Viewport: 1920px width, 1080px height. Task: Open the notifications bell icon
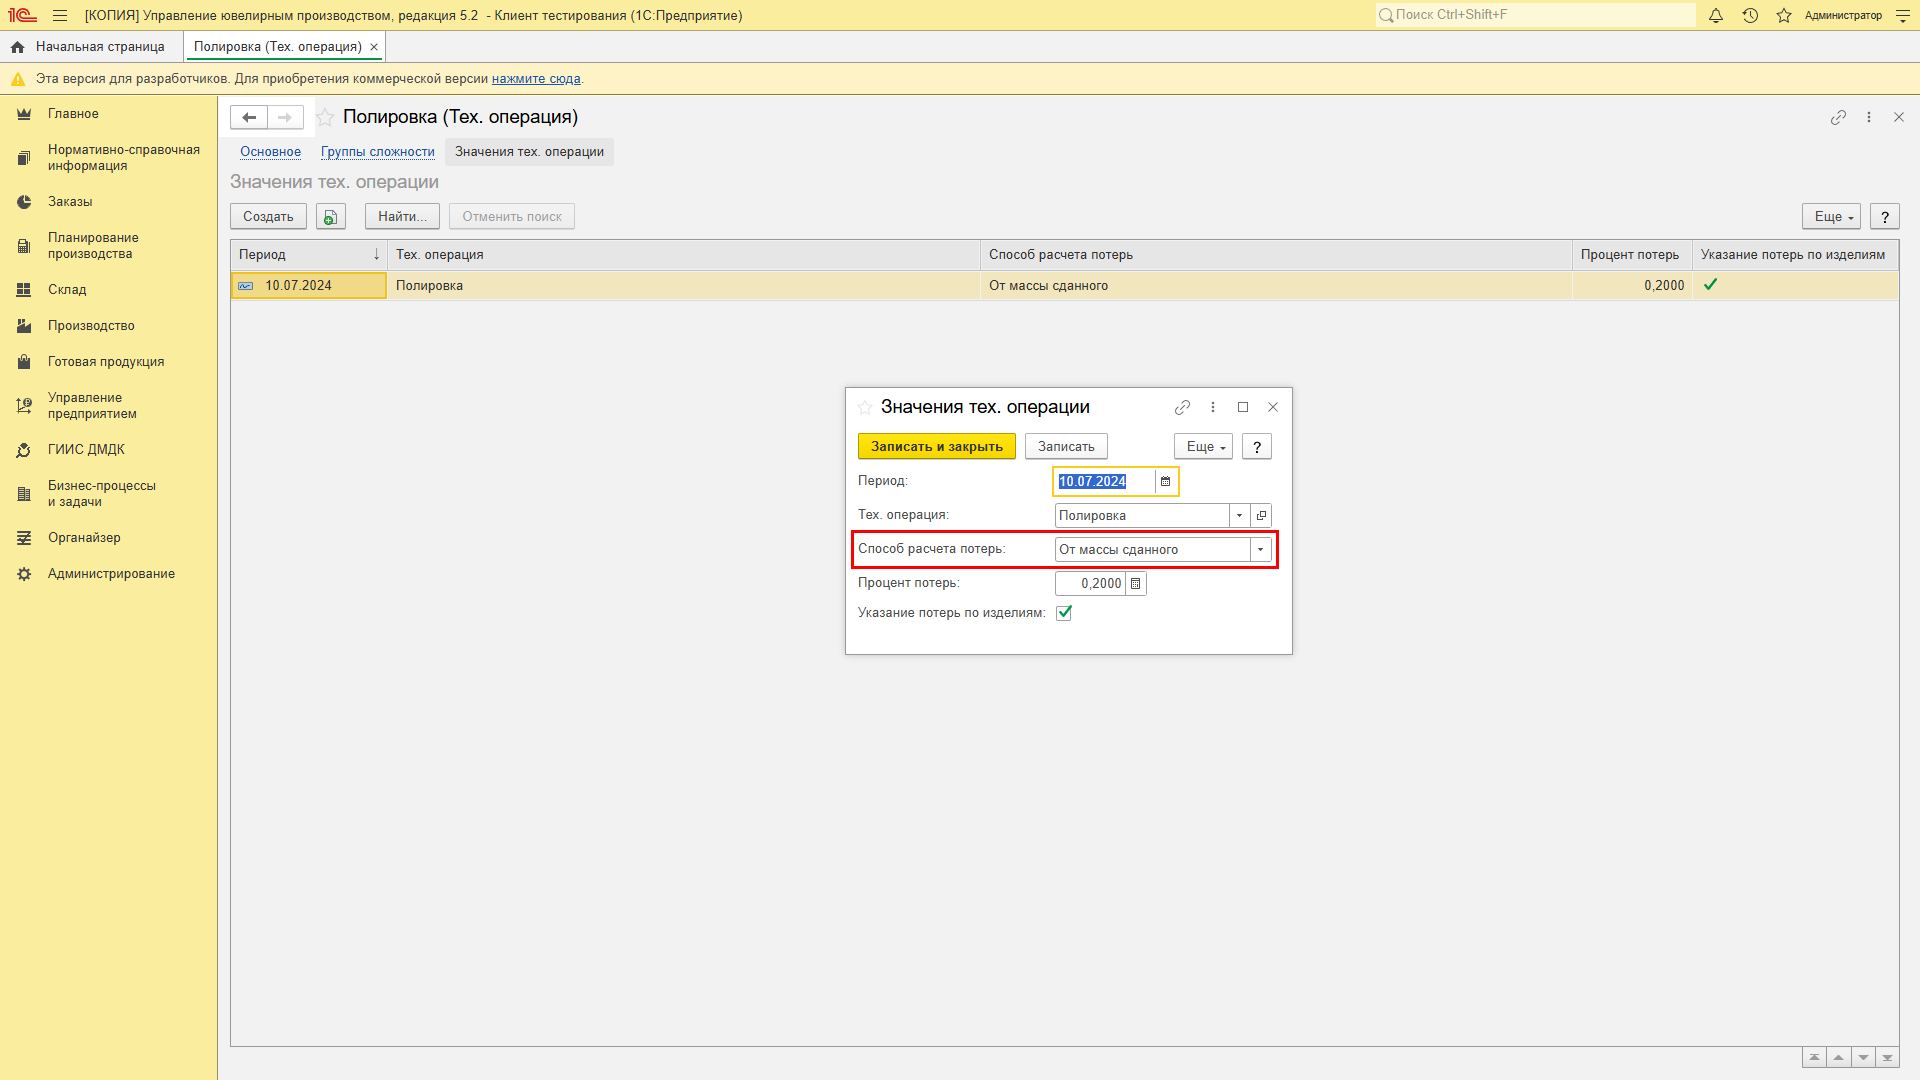click(x=1716, y=15)
